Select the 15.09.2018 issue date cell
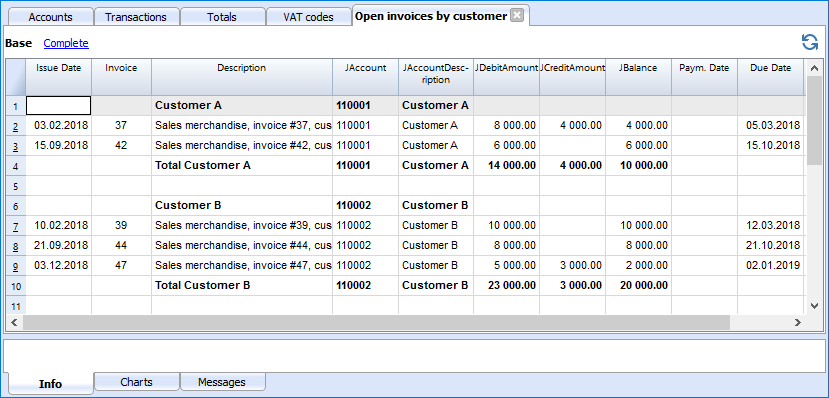The image size is (829, 398). (x=59, y=145)
